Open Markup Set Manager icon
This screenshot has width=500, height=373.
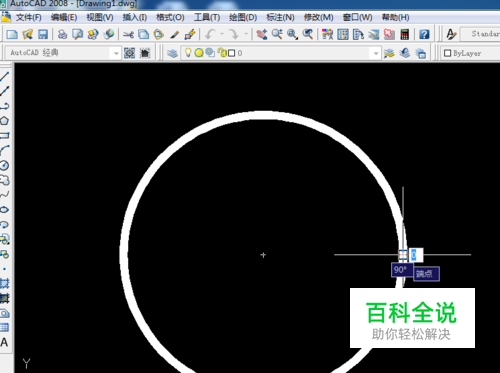coord(389,34)
